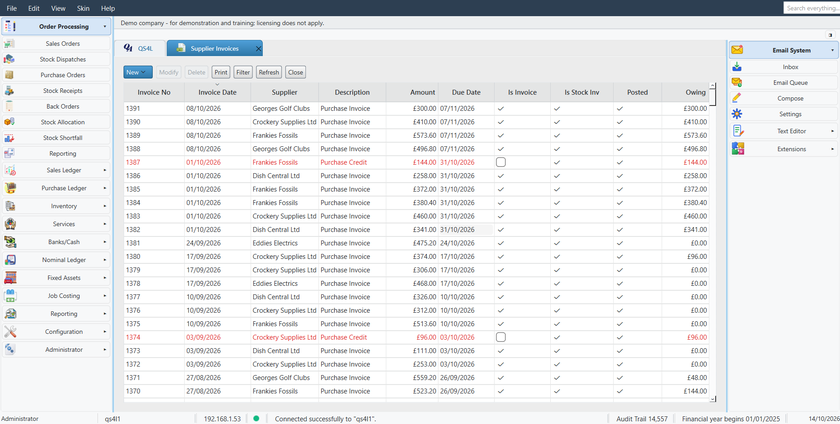
Task: Expand the Sales Ledger submenu
Action: point(105,170)
